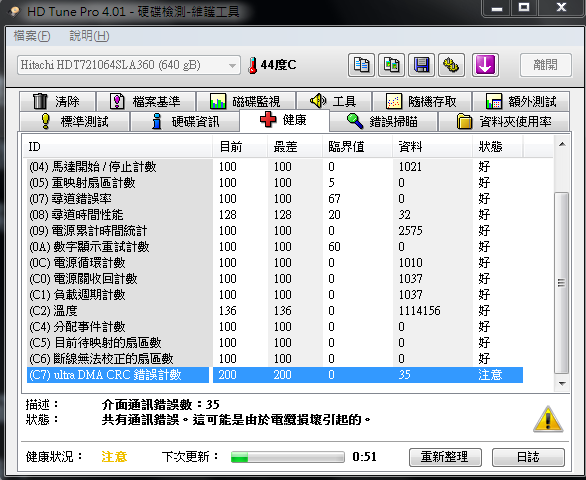
Task: Click the copy screenshot toolbar icon
Action: point(391,65)
